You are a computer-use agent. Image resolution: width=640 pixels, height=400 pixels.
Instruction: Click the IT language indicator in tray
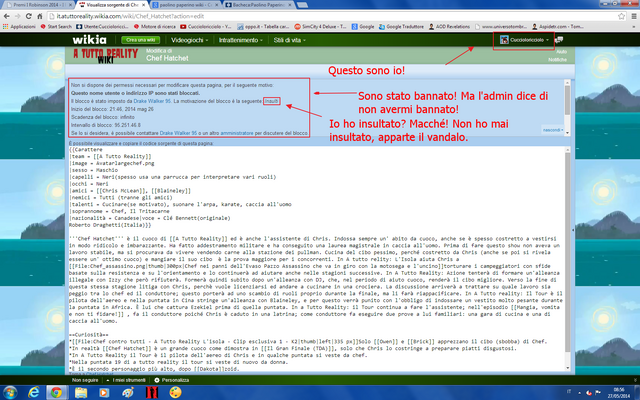point(569,392)
